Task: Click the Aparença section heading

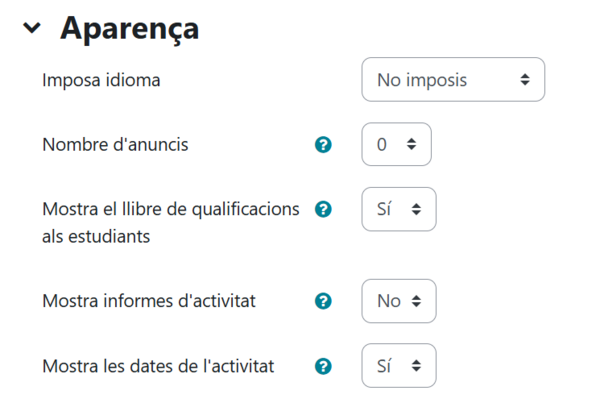Action: (x=129, y=29)
